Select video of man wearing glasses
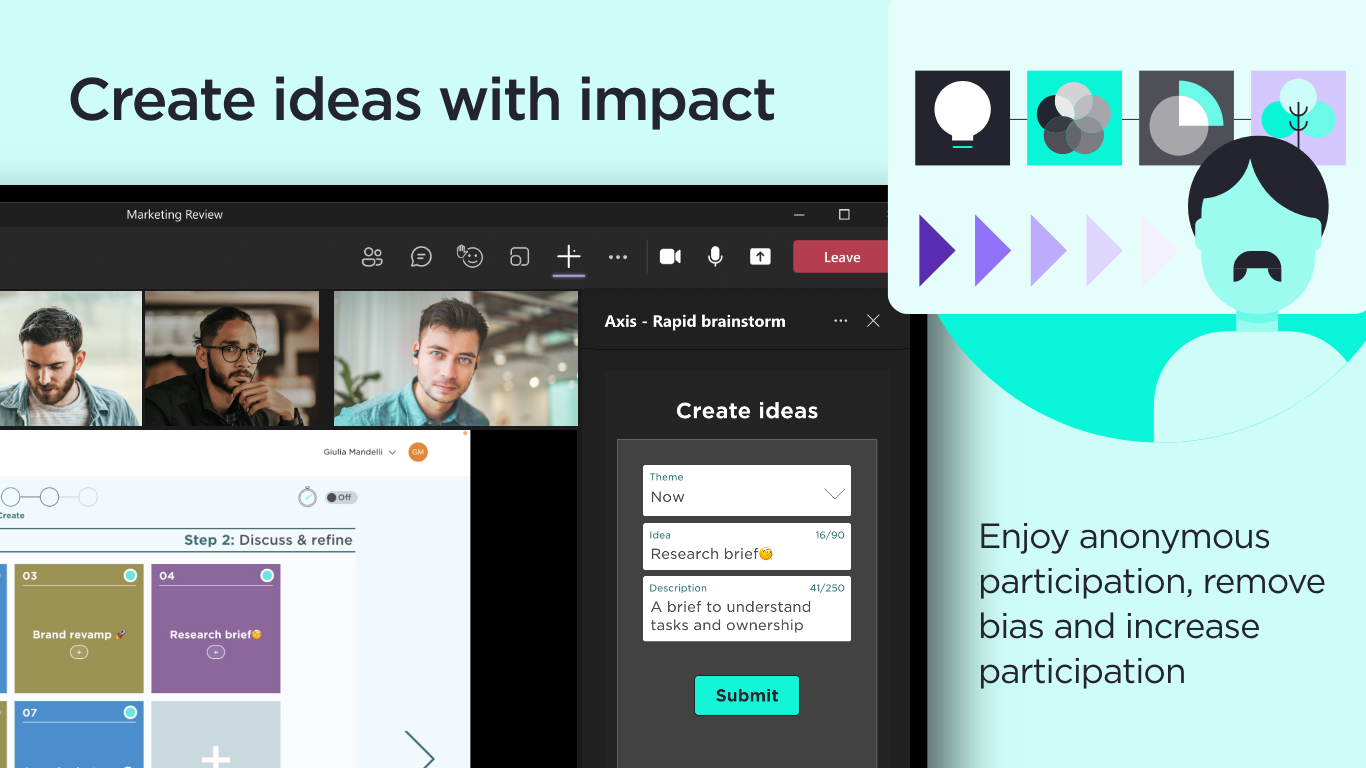 [x=232, y=359]
